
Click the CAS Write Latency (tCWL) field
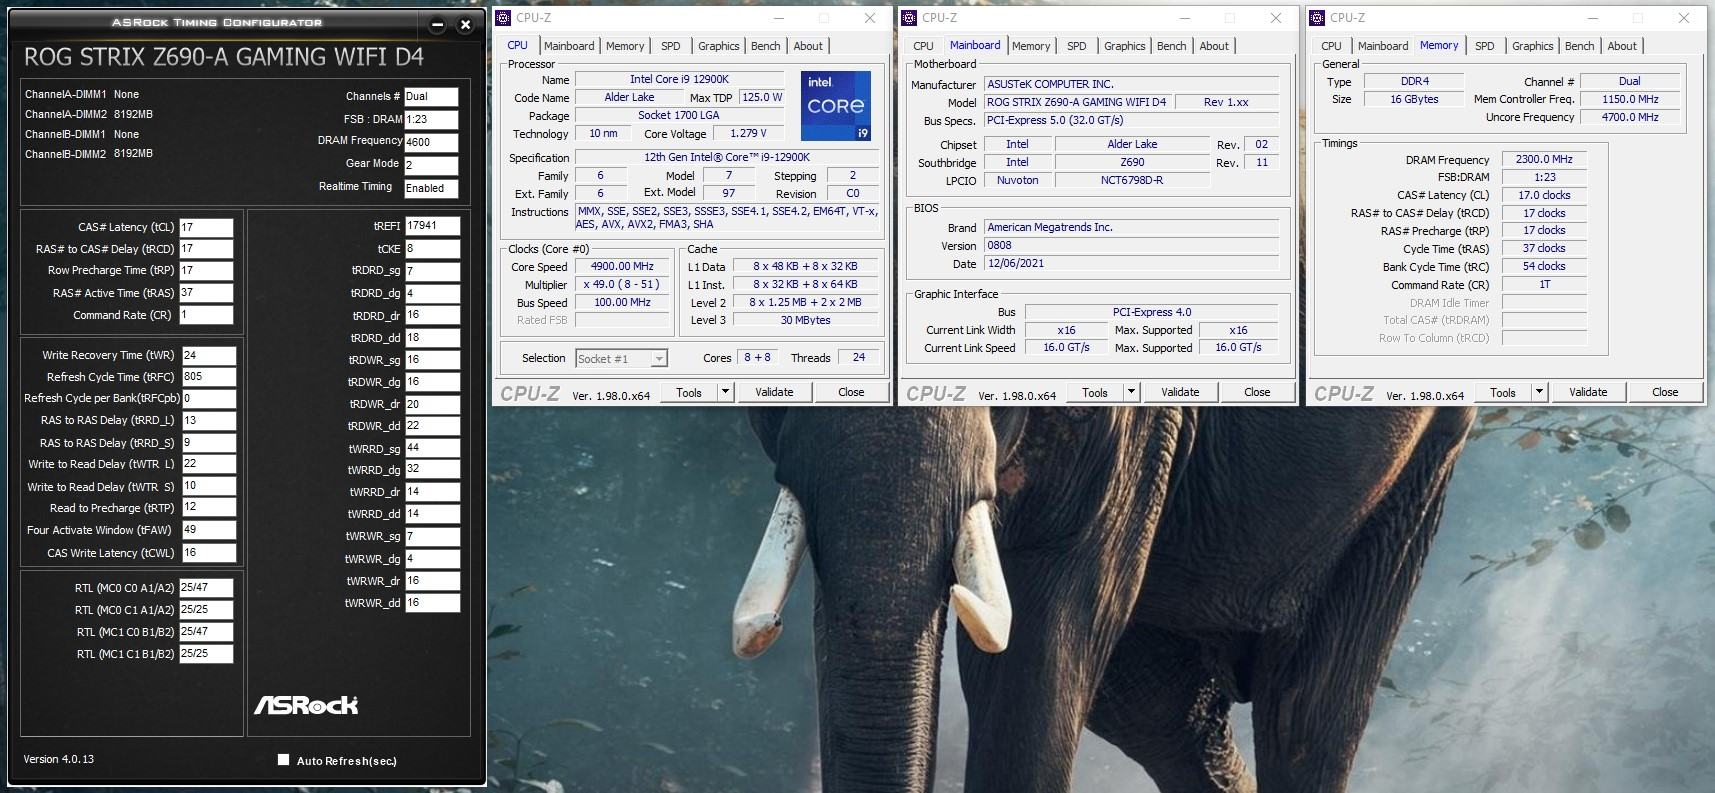point(208,552)
